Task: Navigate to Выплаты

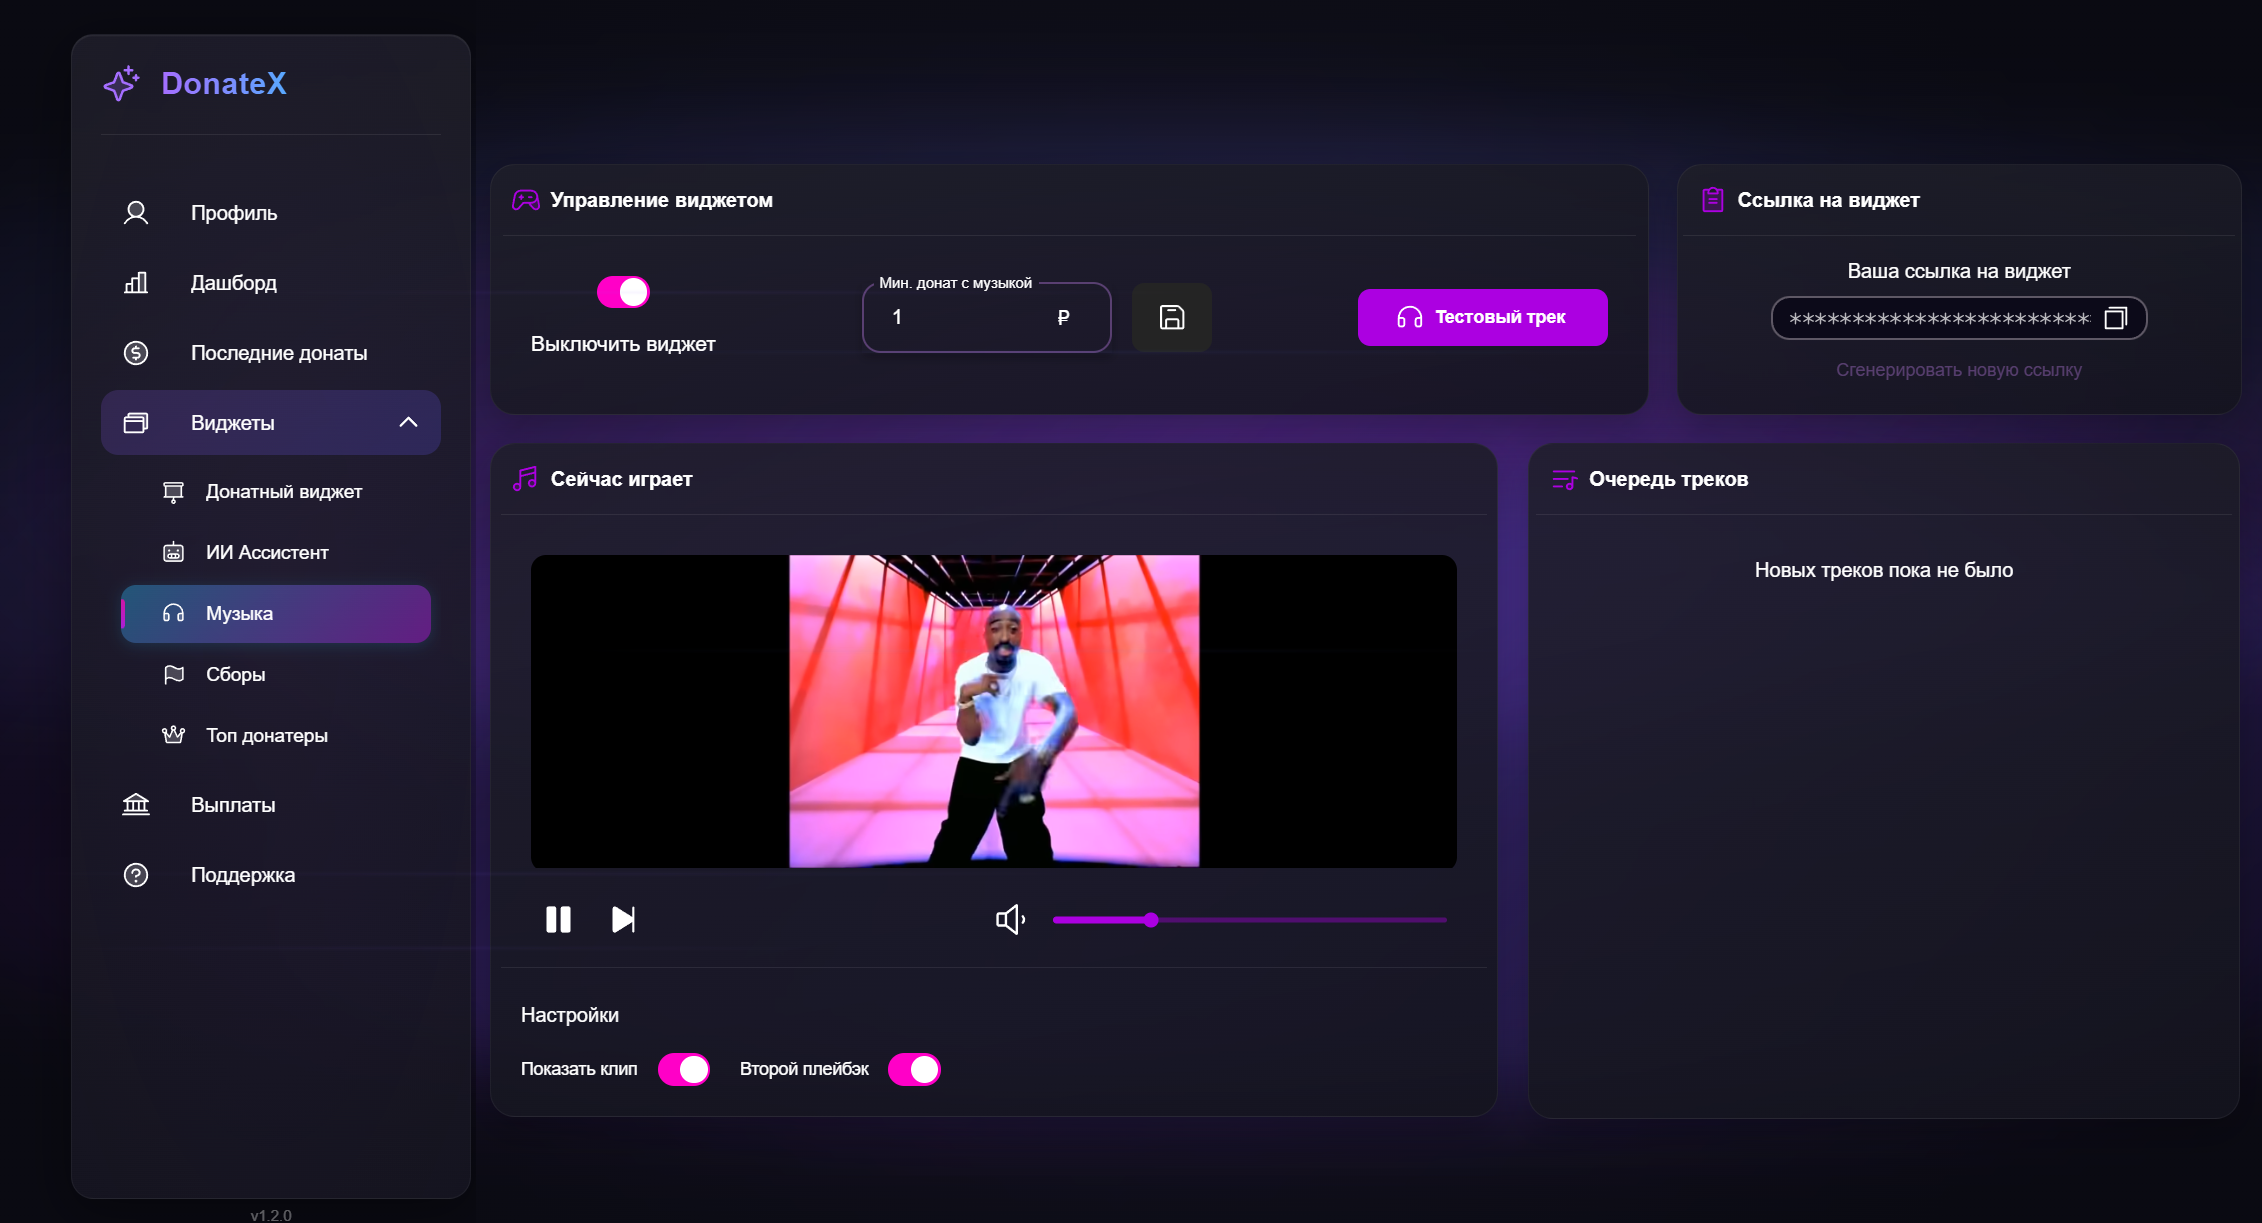Action: 270,805
